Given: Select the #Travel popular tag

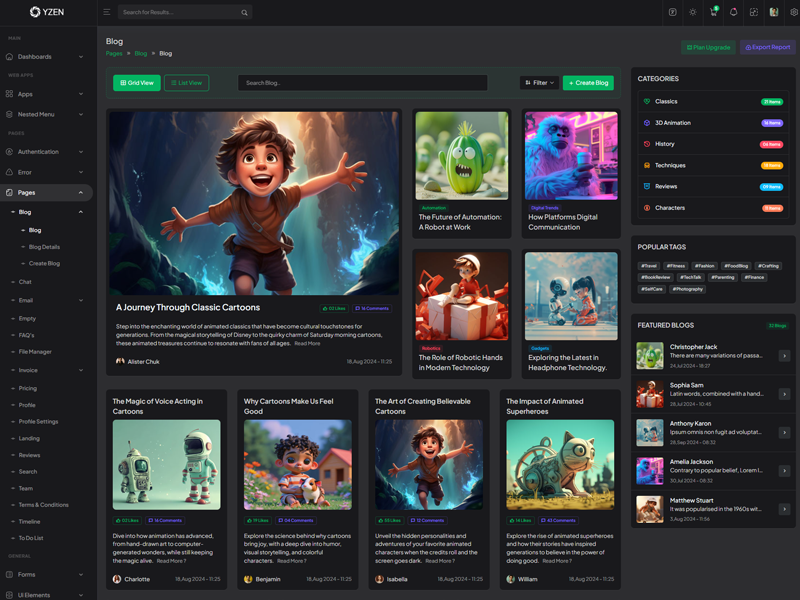Looking at the screenshot, I should pos(650,266).
